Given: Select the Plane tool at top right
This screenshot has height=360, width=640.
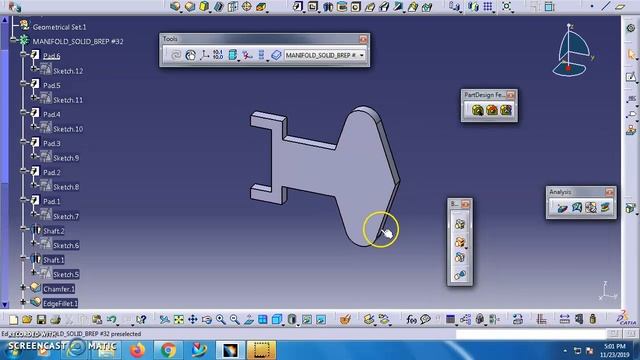Looking at the screenshot, I should pyautogui.click(x=620, y=6).
